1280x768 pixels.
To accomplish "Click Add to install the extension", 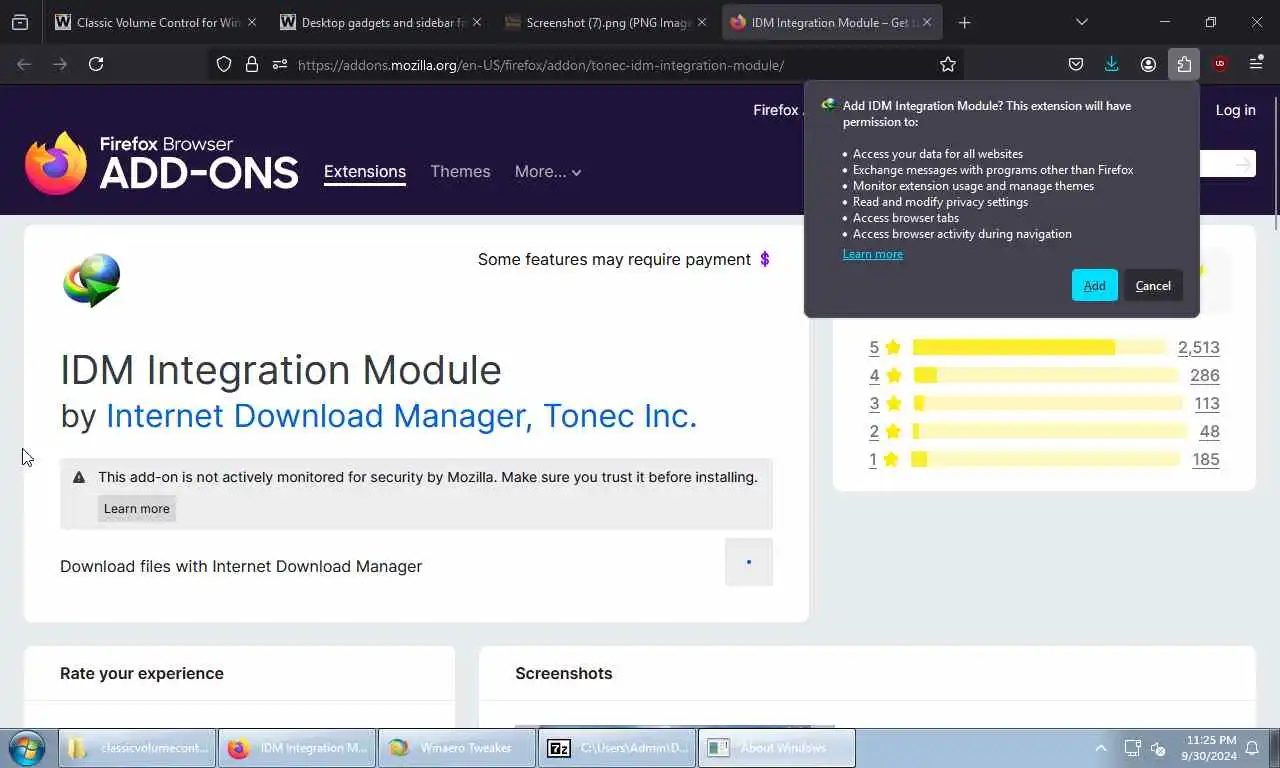I will [1094, 285].
